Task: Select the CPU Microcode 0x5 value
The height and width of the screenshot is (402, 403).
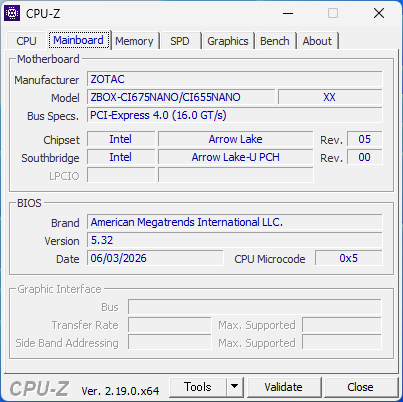Action: tap(349, 258)
